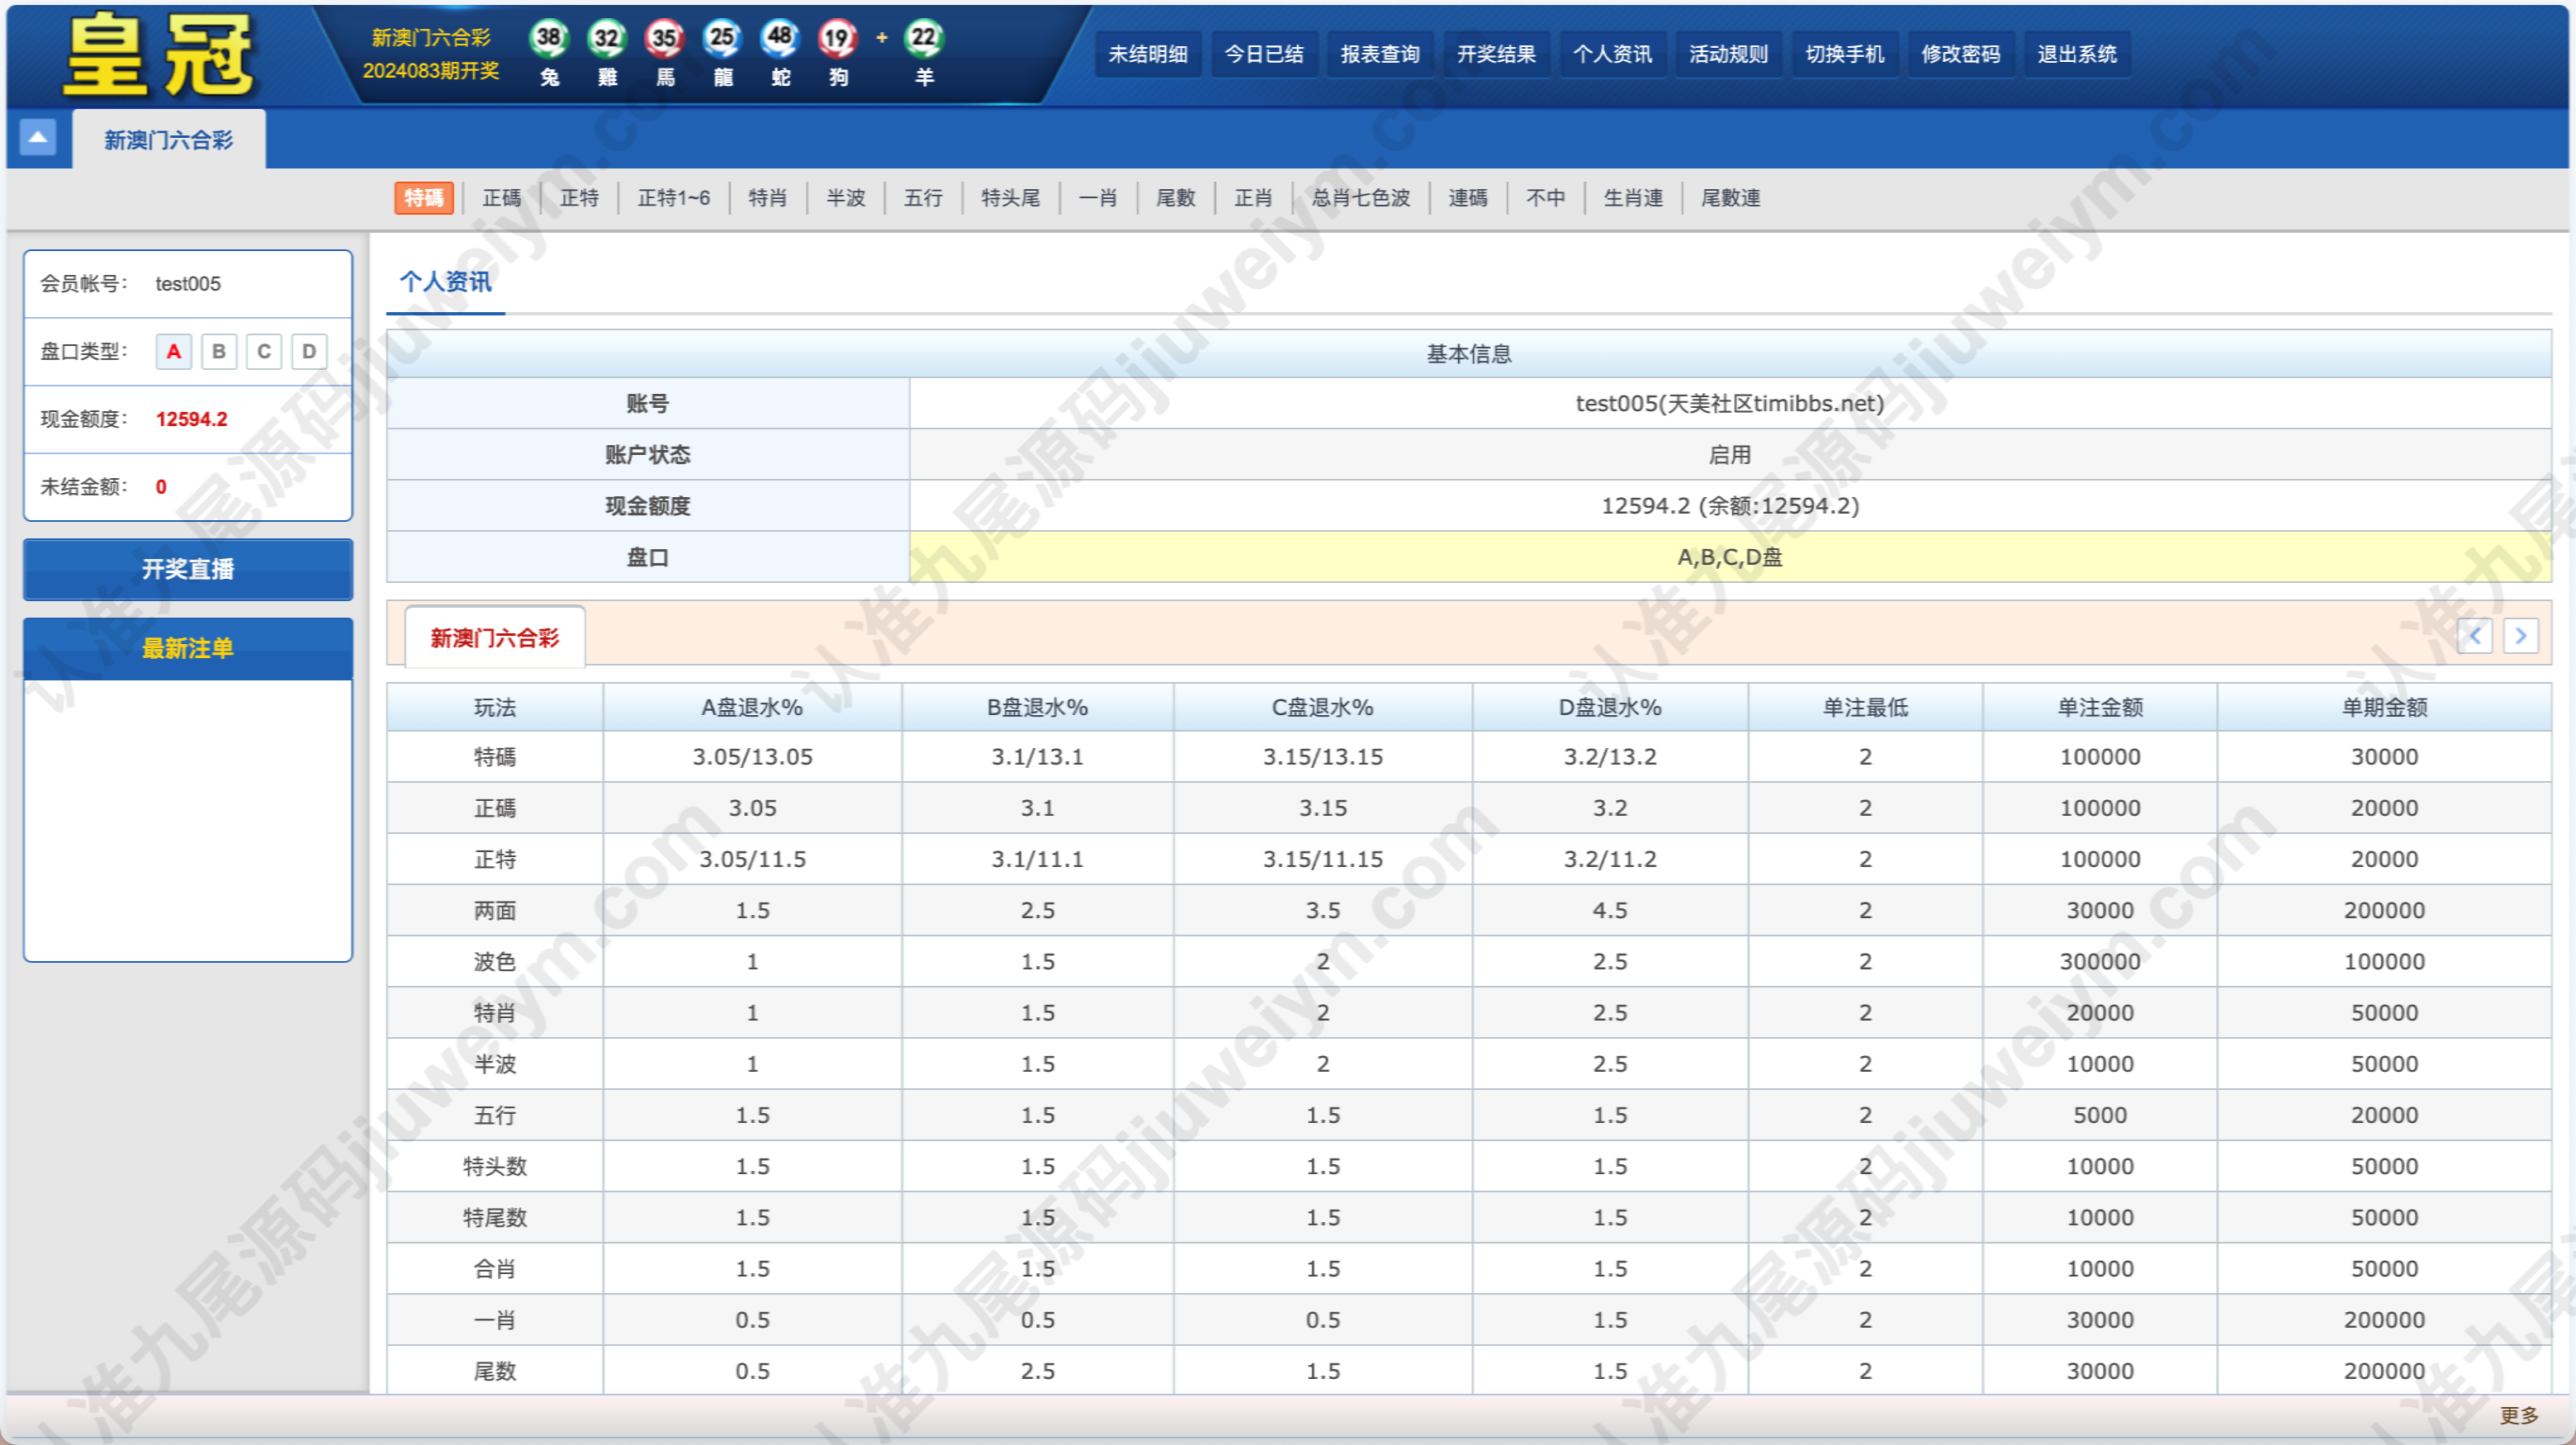Click the special number ball 22

click(924, 38)
